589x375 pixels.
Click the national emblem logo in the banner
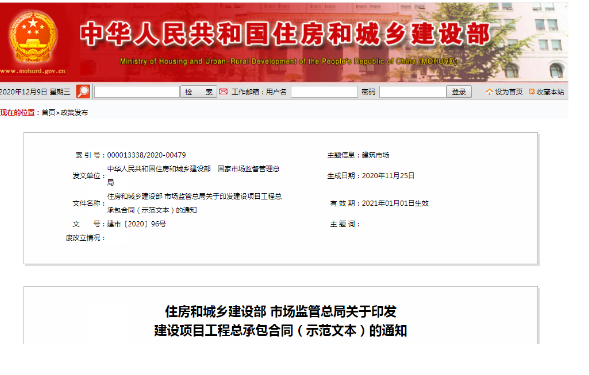pos(33,36)
